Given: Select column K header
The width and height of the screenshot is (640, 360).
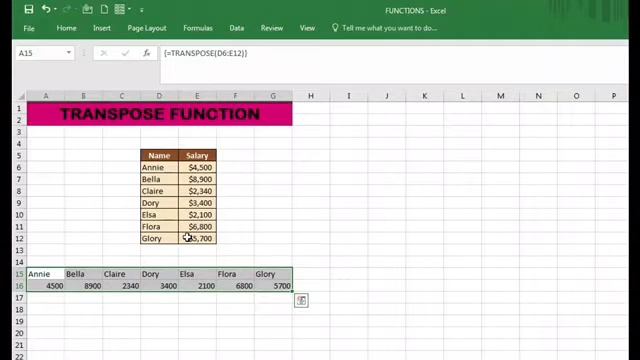Looking at the screenshot, I should pyautogui.click(x=425, y=96).
